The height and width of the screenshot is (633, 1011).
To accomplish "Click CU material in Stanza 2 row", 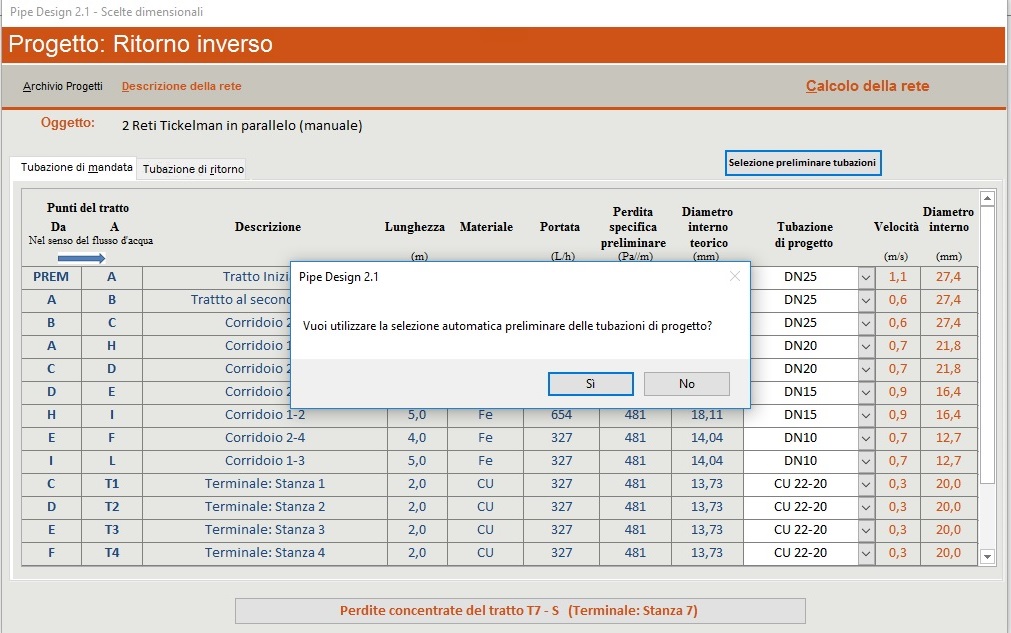I will pyautogui.click(x=486, y=507).
